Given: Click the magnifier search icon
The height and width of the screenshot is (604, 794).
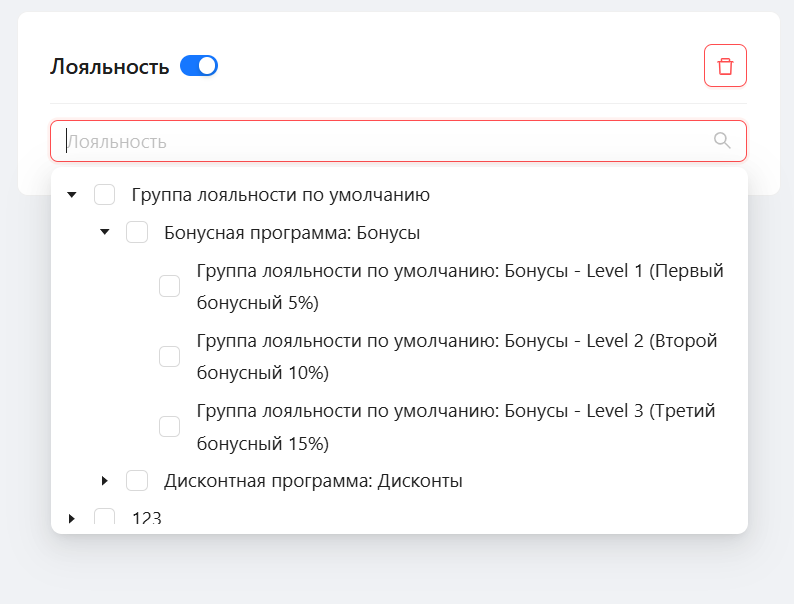Looking at the screenshot, I should click(722, 141).
